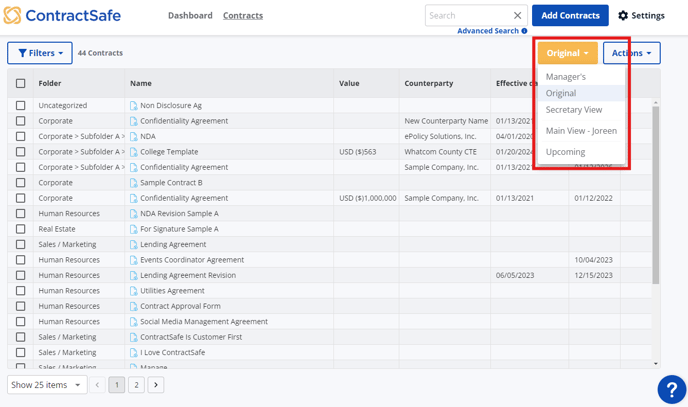Click document icon beside NDA contract

[x=133, y=136]
